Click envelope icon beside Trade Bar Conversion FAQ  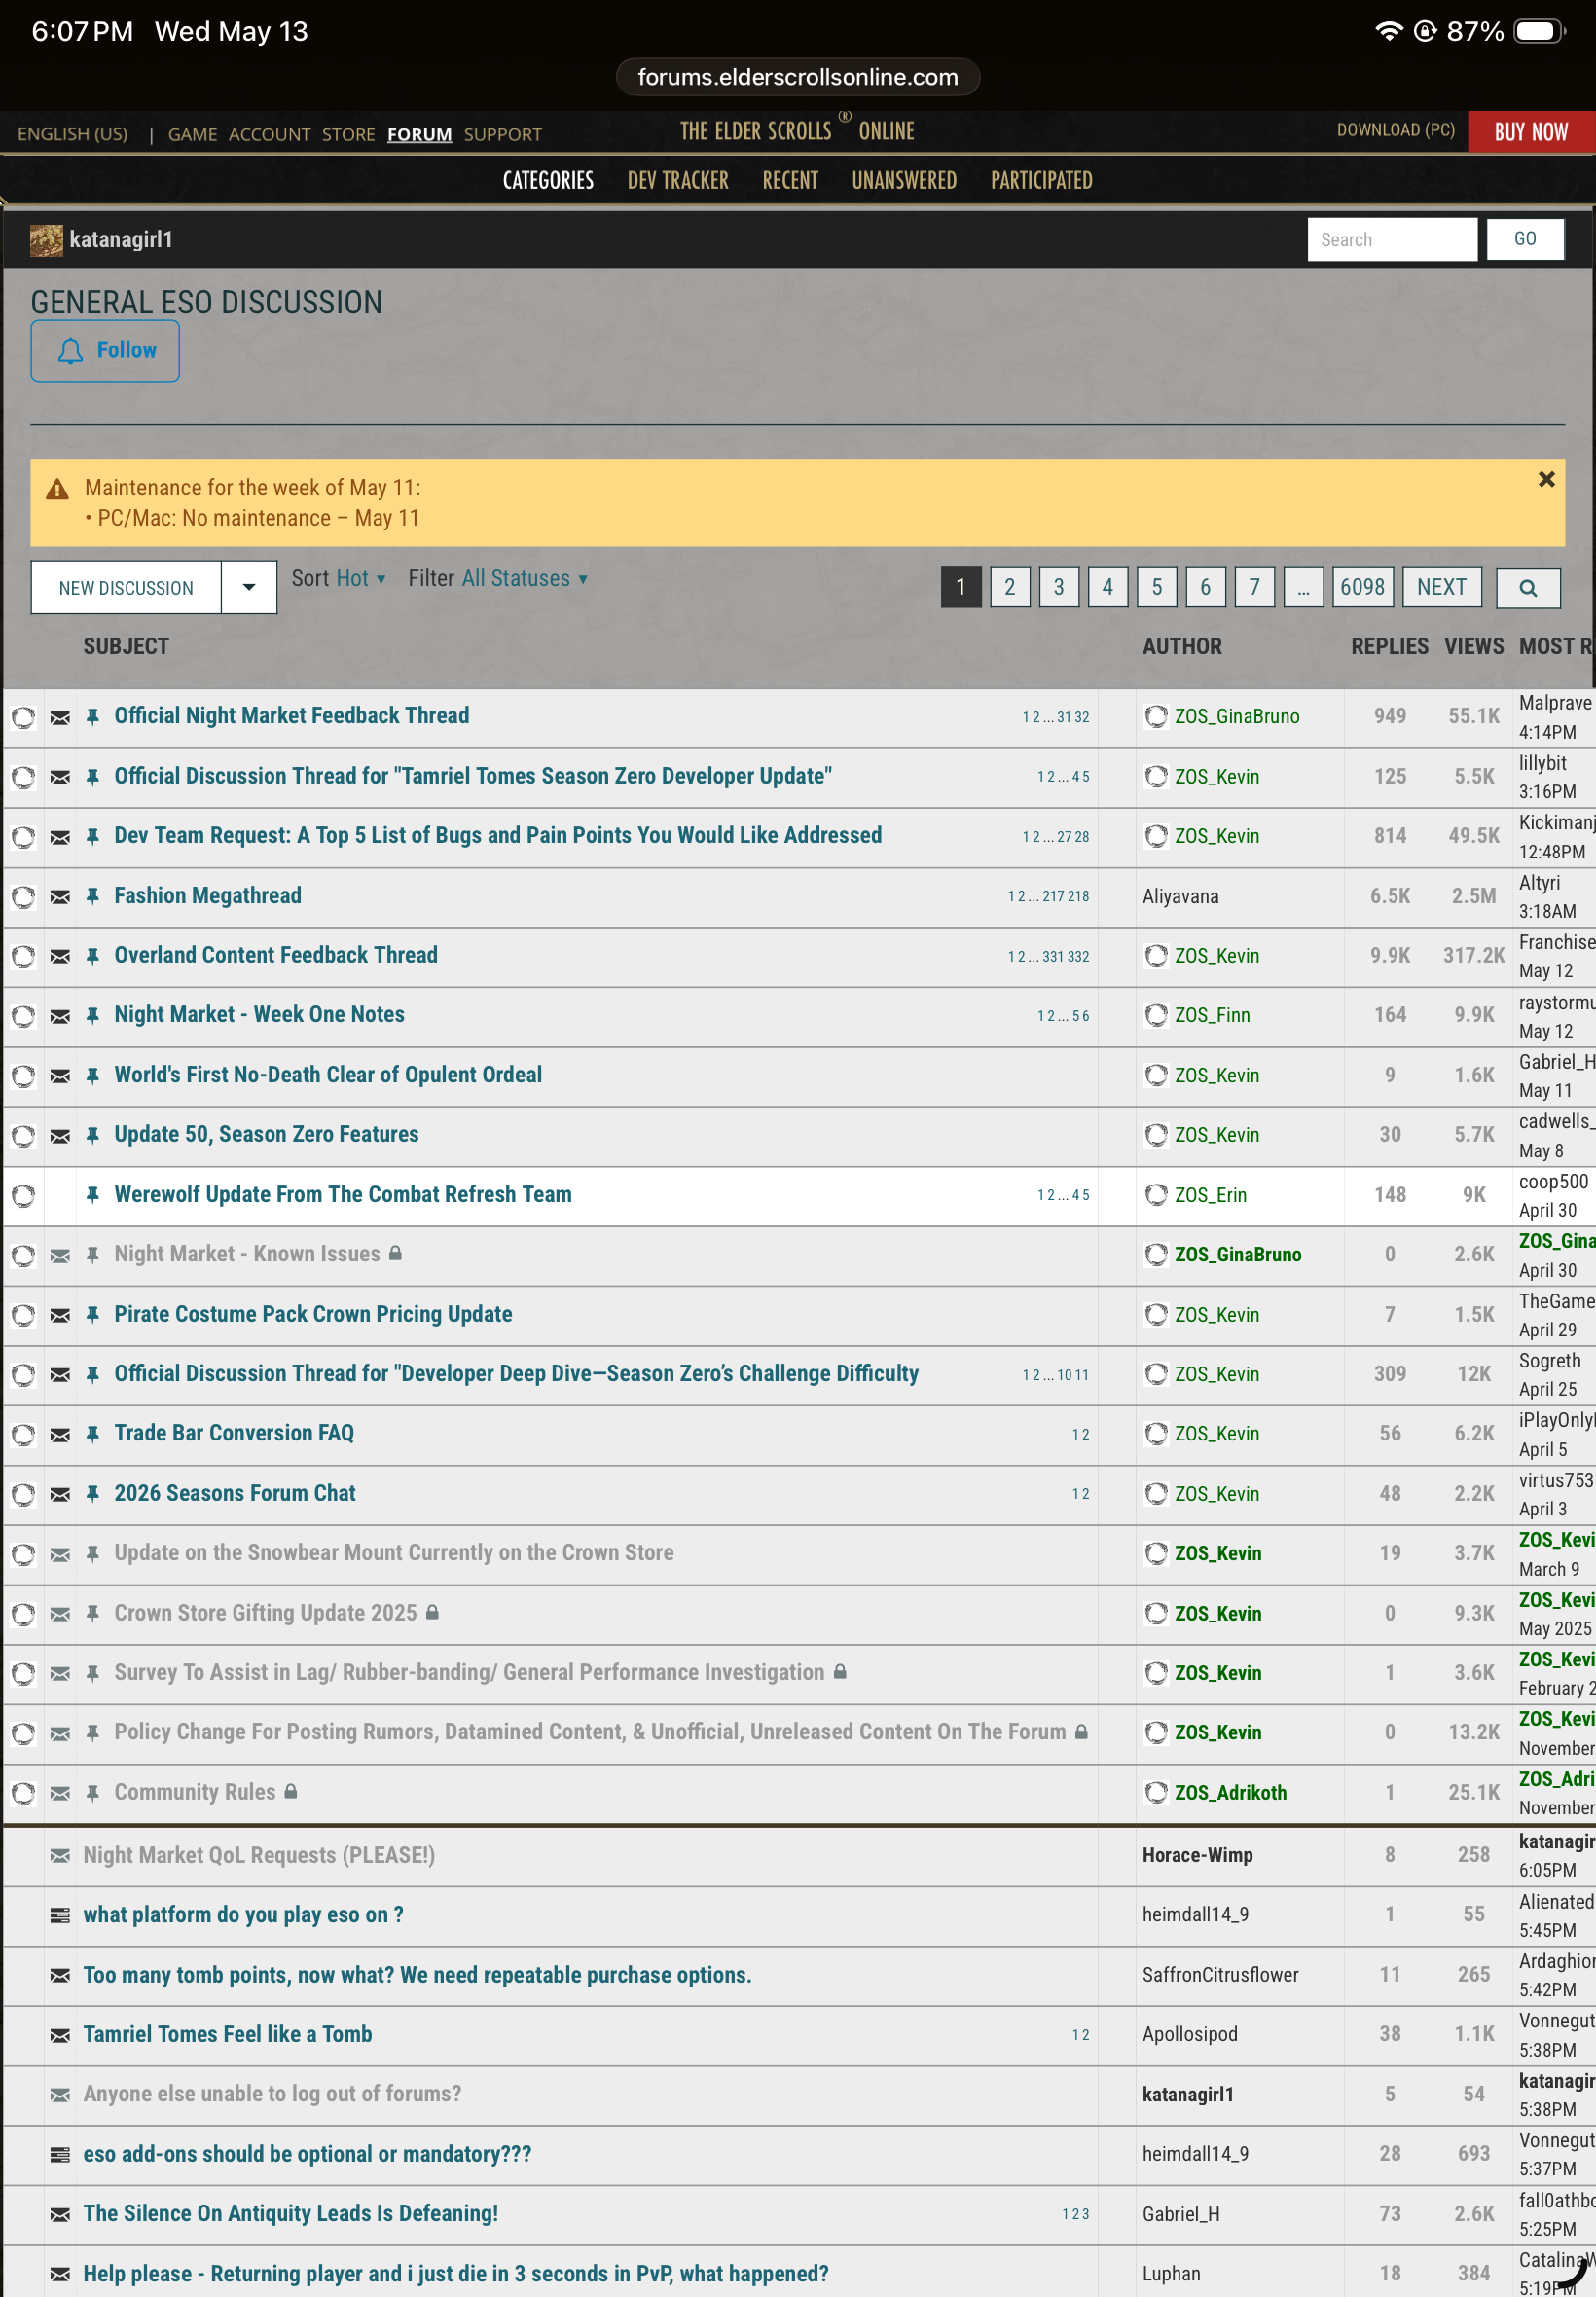click(60, 1435)
